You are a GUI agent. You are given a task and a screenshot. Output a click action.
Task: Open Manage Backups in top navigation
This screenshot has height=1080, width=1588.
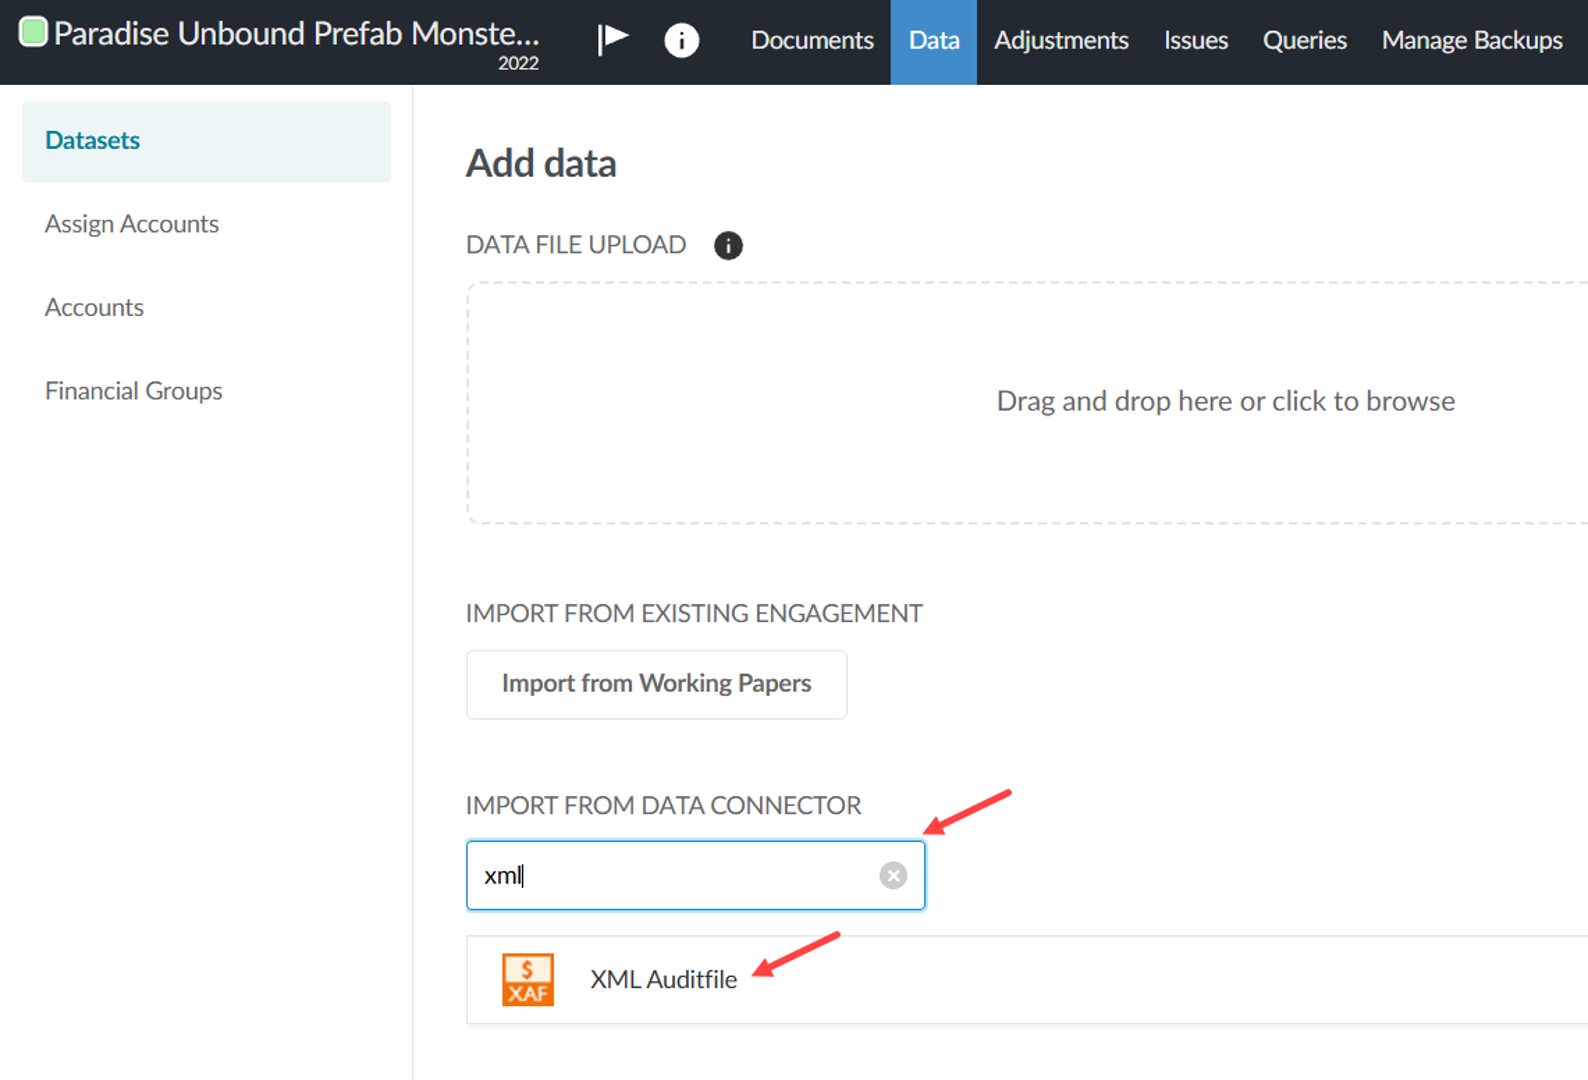point(1471,41)
